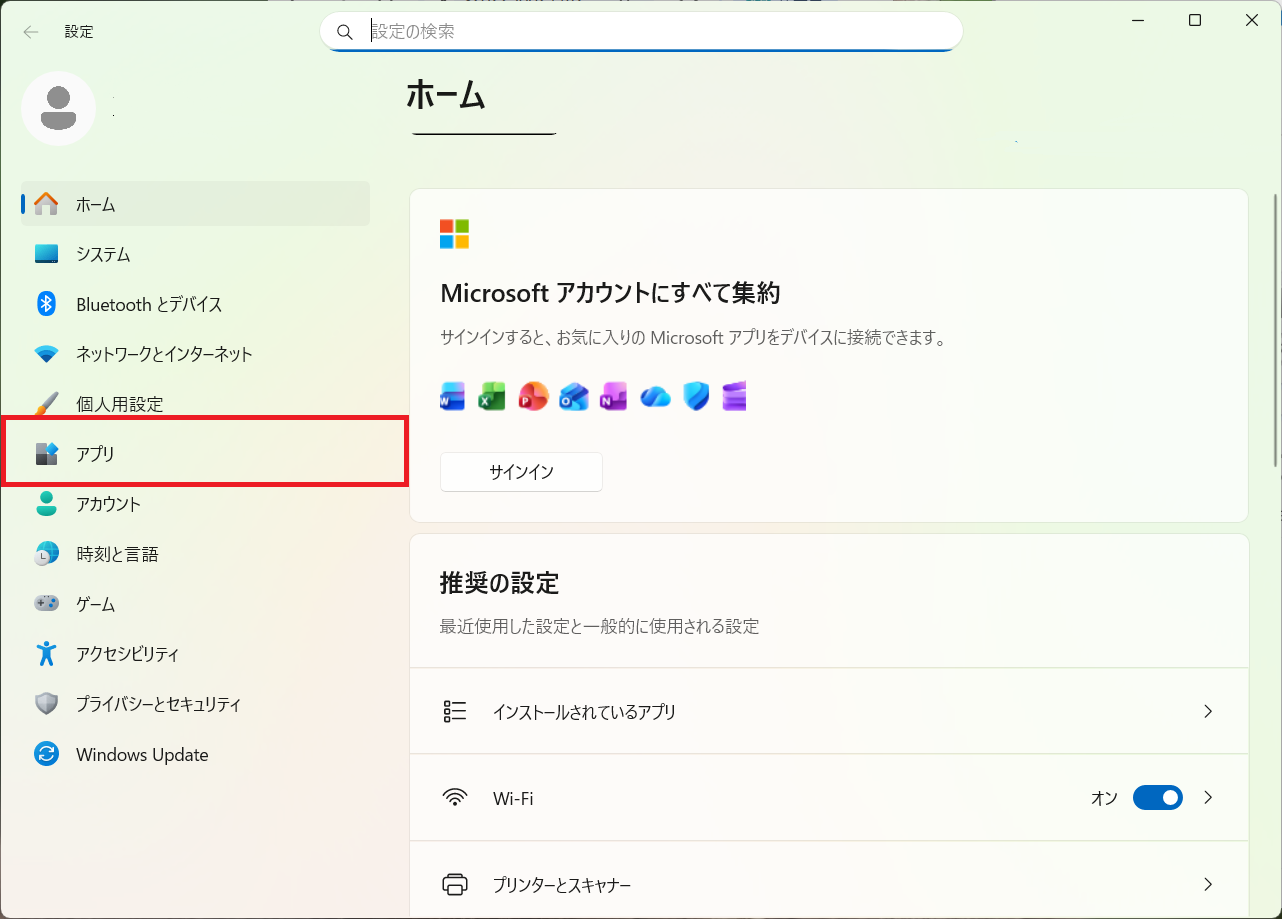1282x919 pixels.
Task: Open 個人用設定 category
Action: coord(196,404)
